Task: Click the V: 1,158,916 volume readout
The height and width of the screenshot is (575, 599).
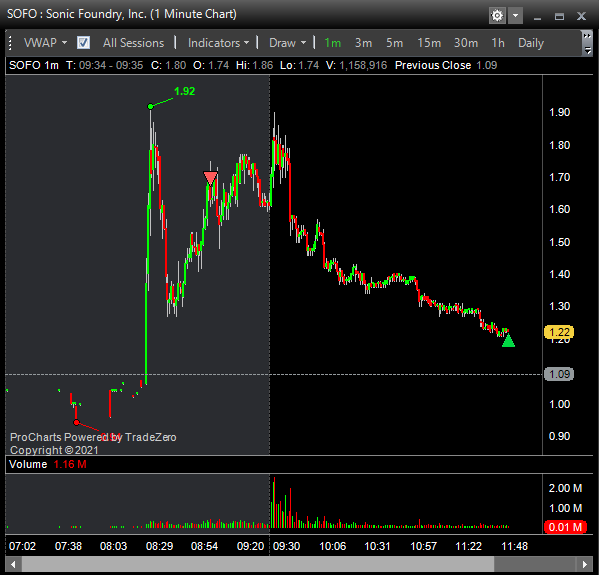Action: [x=356, y=65]
